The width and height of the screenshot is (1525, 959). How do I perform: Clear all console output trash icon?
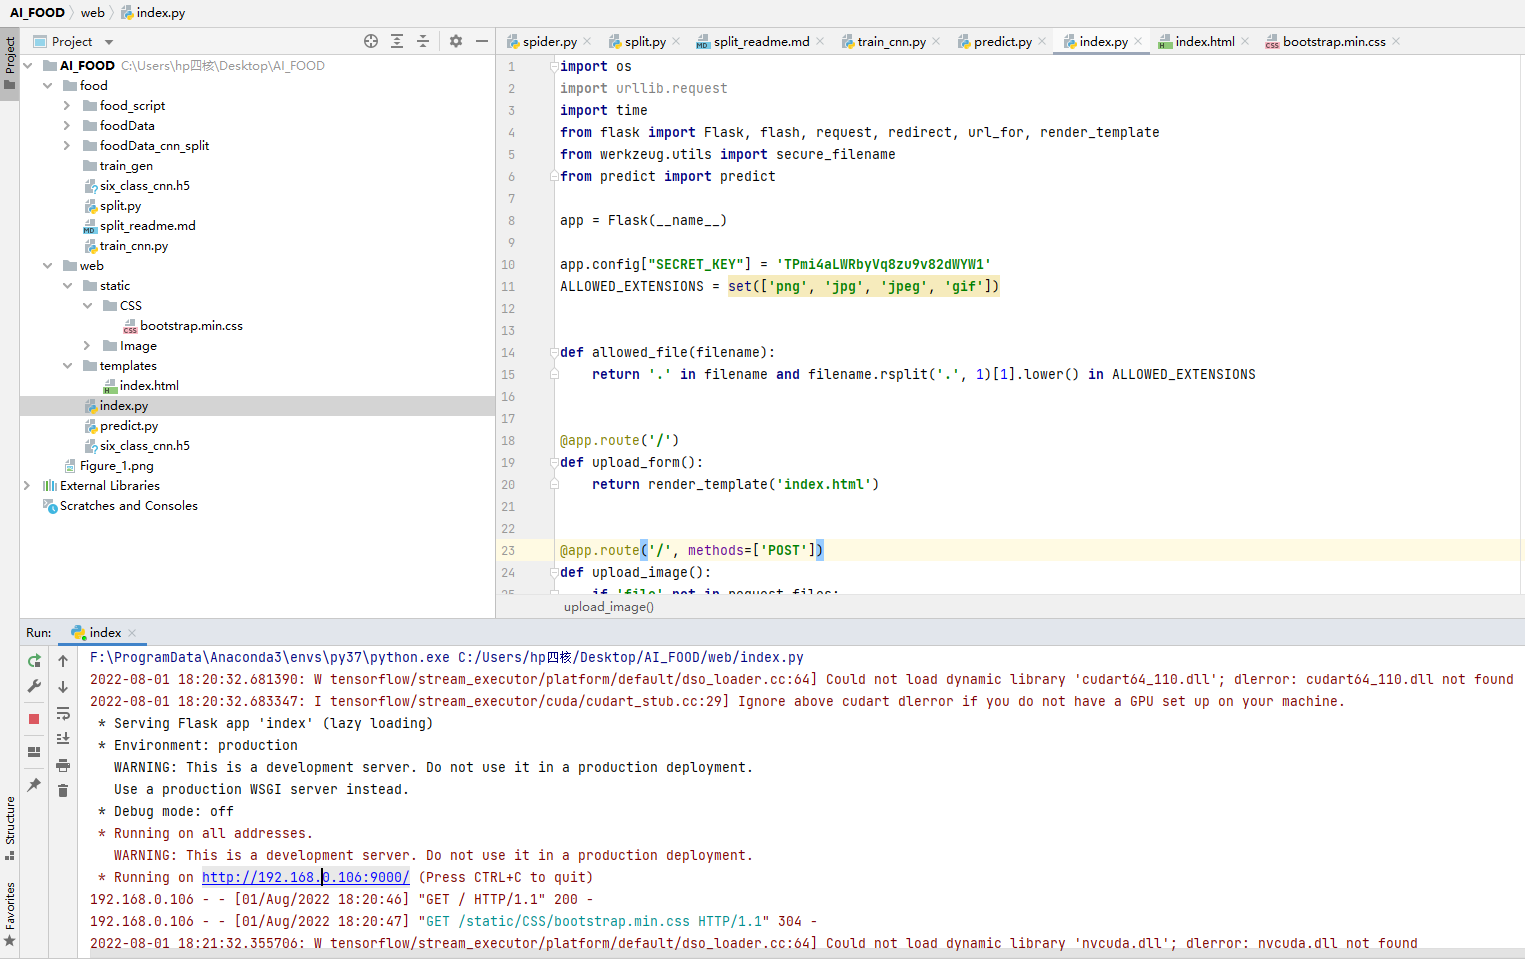coord(63,791)
